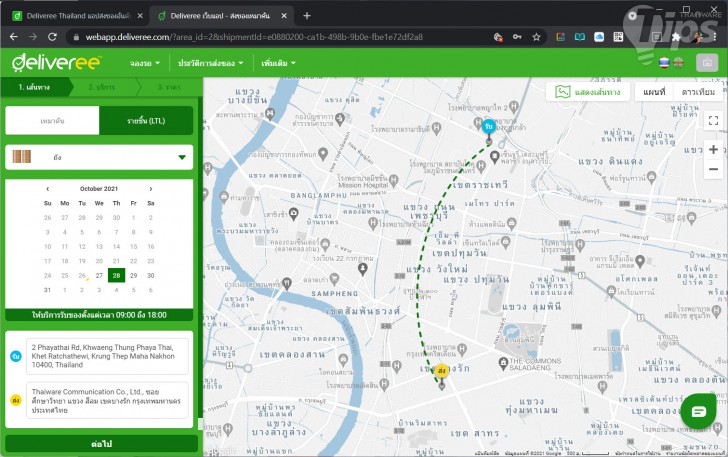Select step 1 เส้นทาง tab
Screen dimensions: 728x457
(37, 87)
